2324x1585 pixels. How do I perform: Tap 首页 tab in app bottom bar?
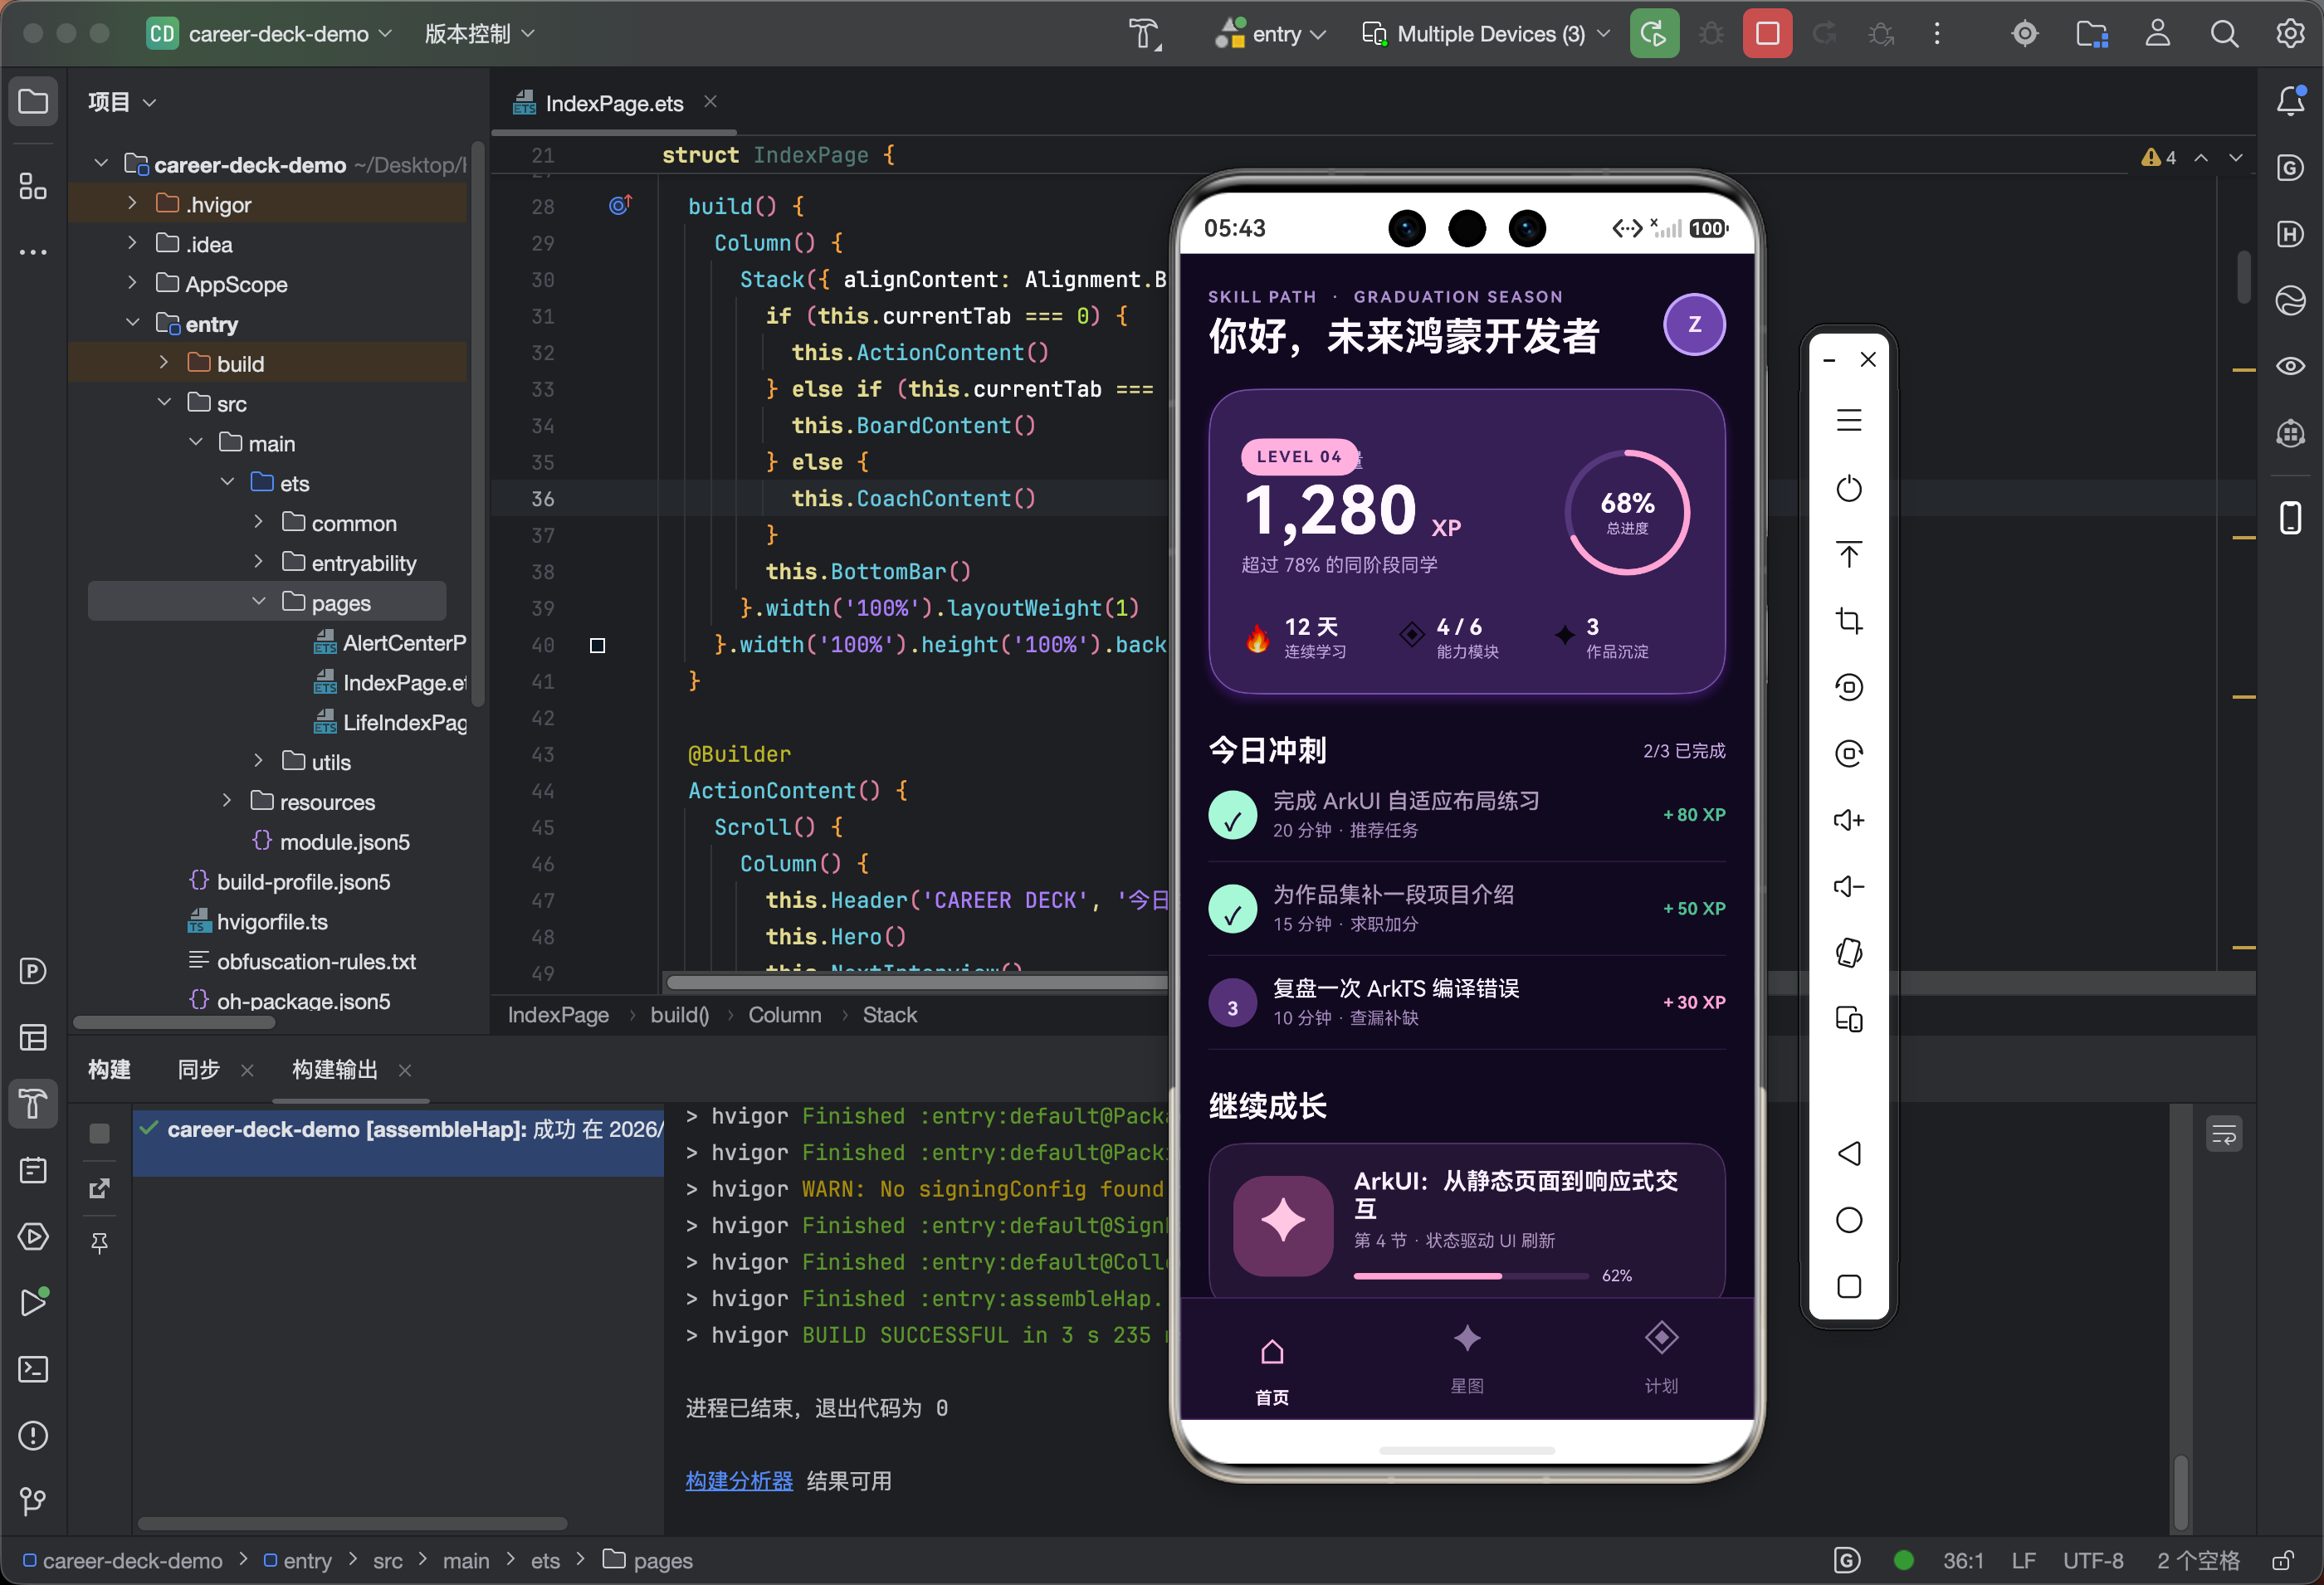1272,1370
